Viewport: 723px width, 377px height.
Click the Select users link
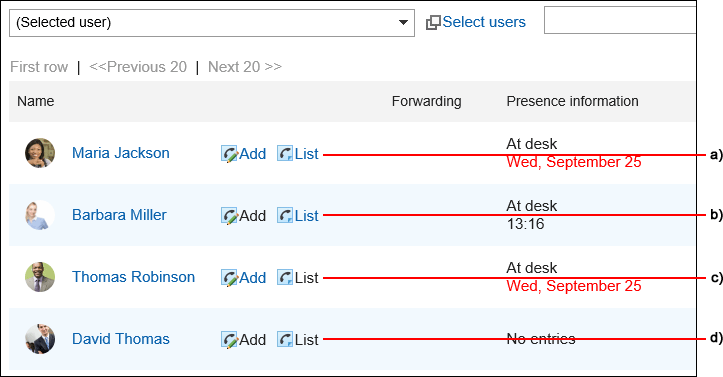click(x=484, y=22)
